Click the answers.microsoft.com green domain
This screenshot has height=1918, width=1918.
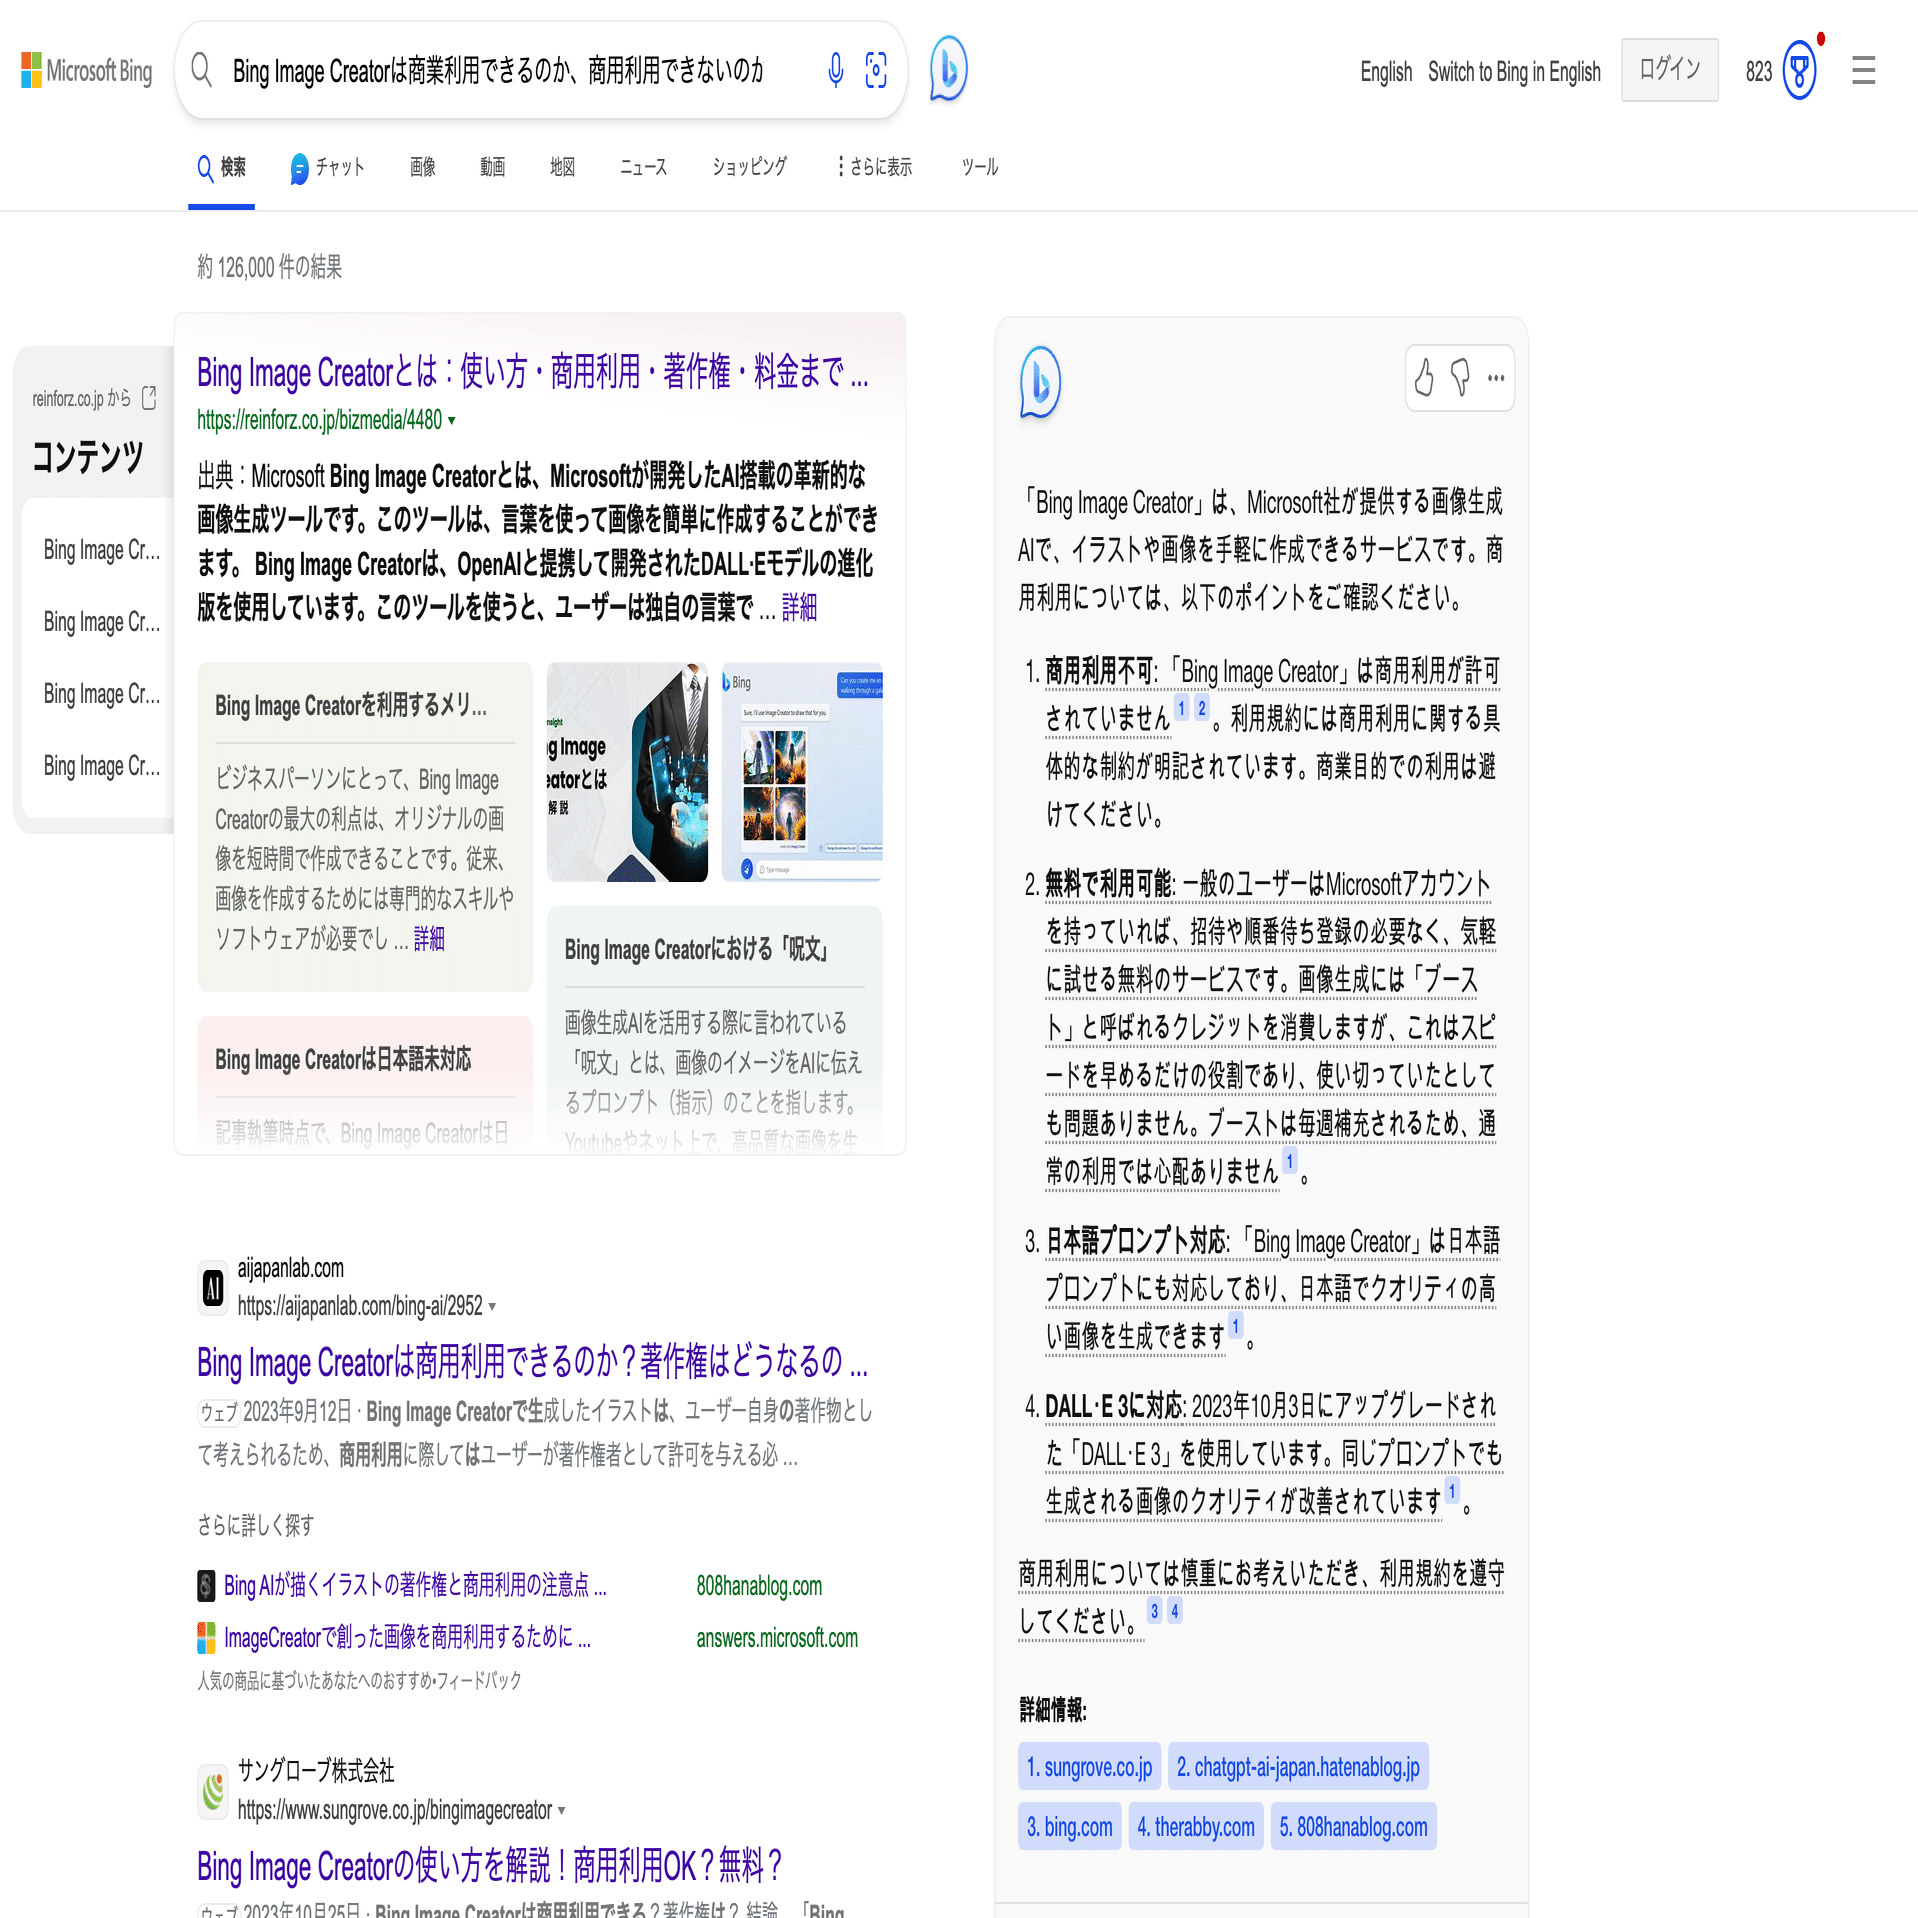tap(777, 1638)
